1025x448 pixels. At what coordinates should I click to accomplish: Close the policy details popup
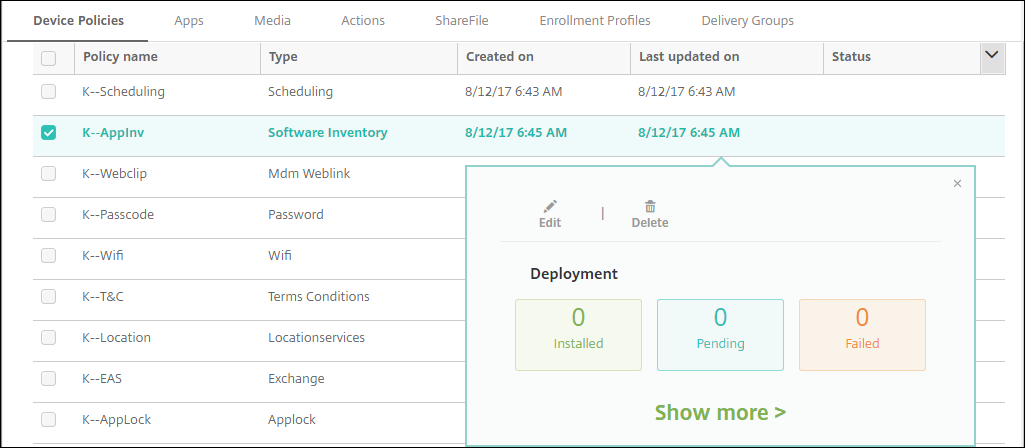[957, 183]
